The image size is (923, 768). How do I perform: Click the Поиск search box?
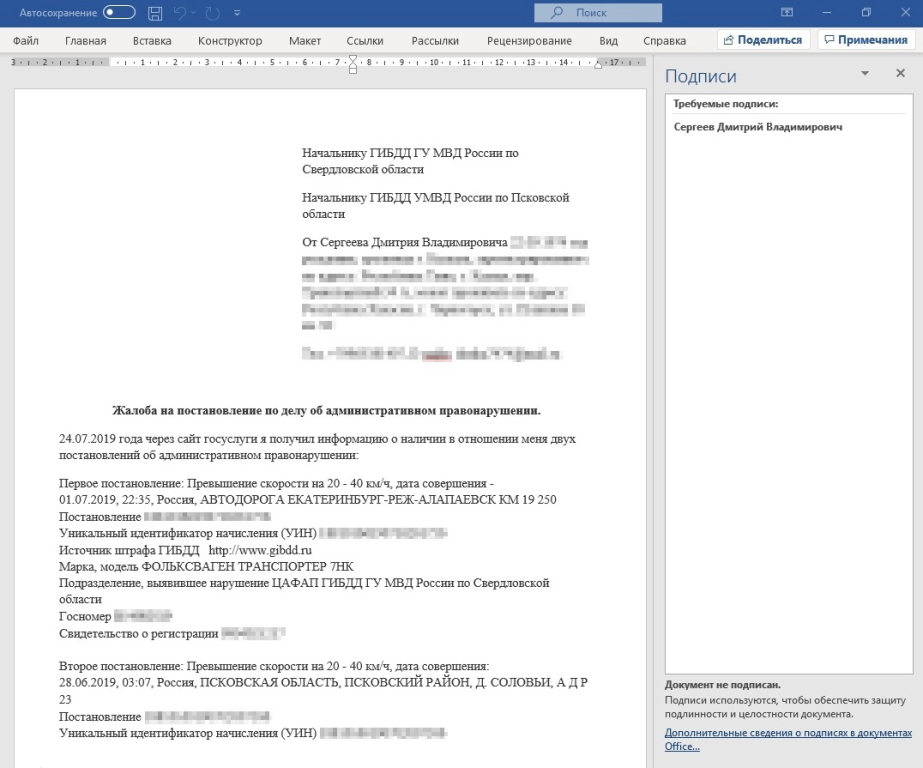pyautogui.click(x=599, y=13)
